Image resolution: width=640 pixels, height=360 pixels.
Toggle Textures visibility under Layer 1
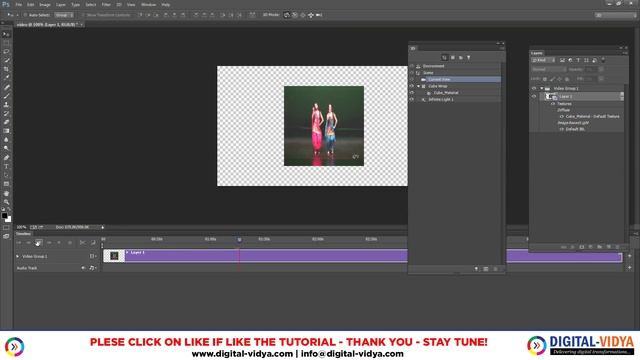[x=553, y=104]
